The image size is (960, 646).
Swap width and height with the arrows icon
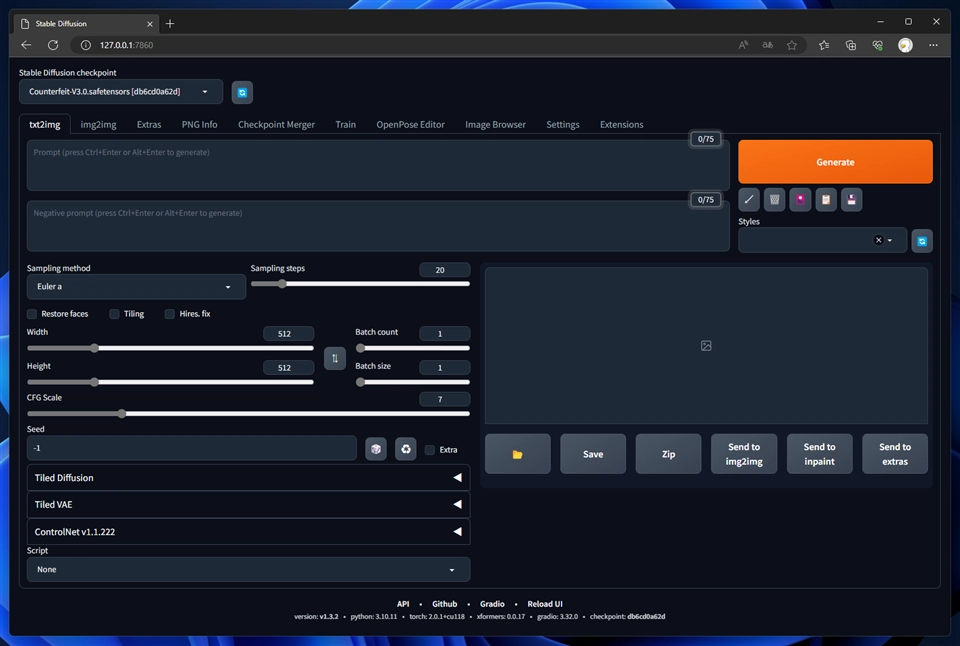click(x=335, y=358)
